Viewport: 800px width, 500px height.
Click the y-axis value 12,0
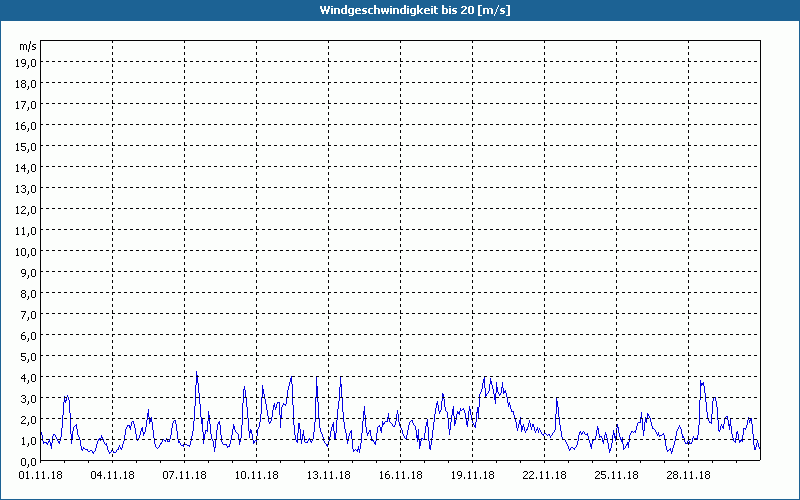[x=26, y=210]
